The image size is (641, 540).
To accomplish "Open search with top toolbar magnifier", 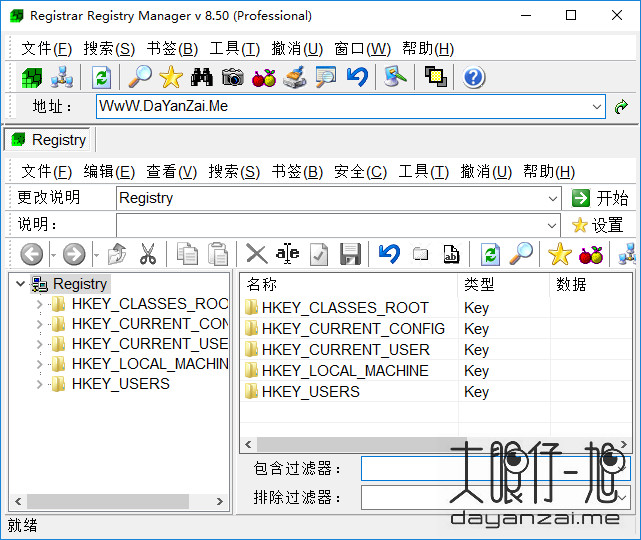I will pyautogui.click(x=140, y=77).
